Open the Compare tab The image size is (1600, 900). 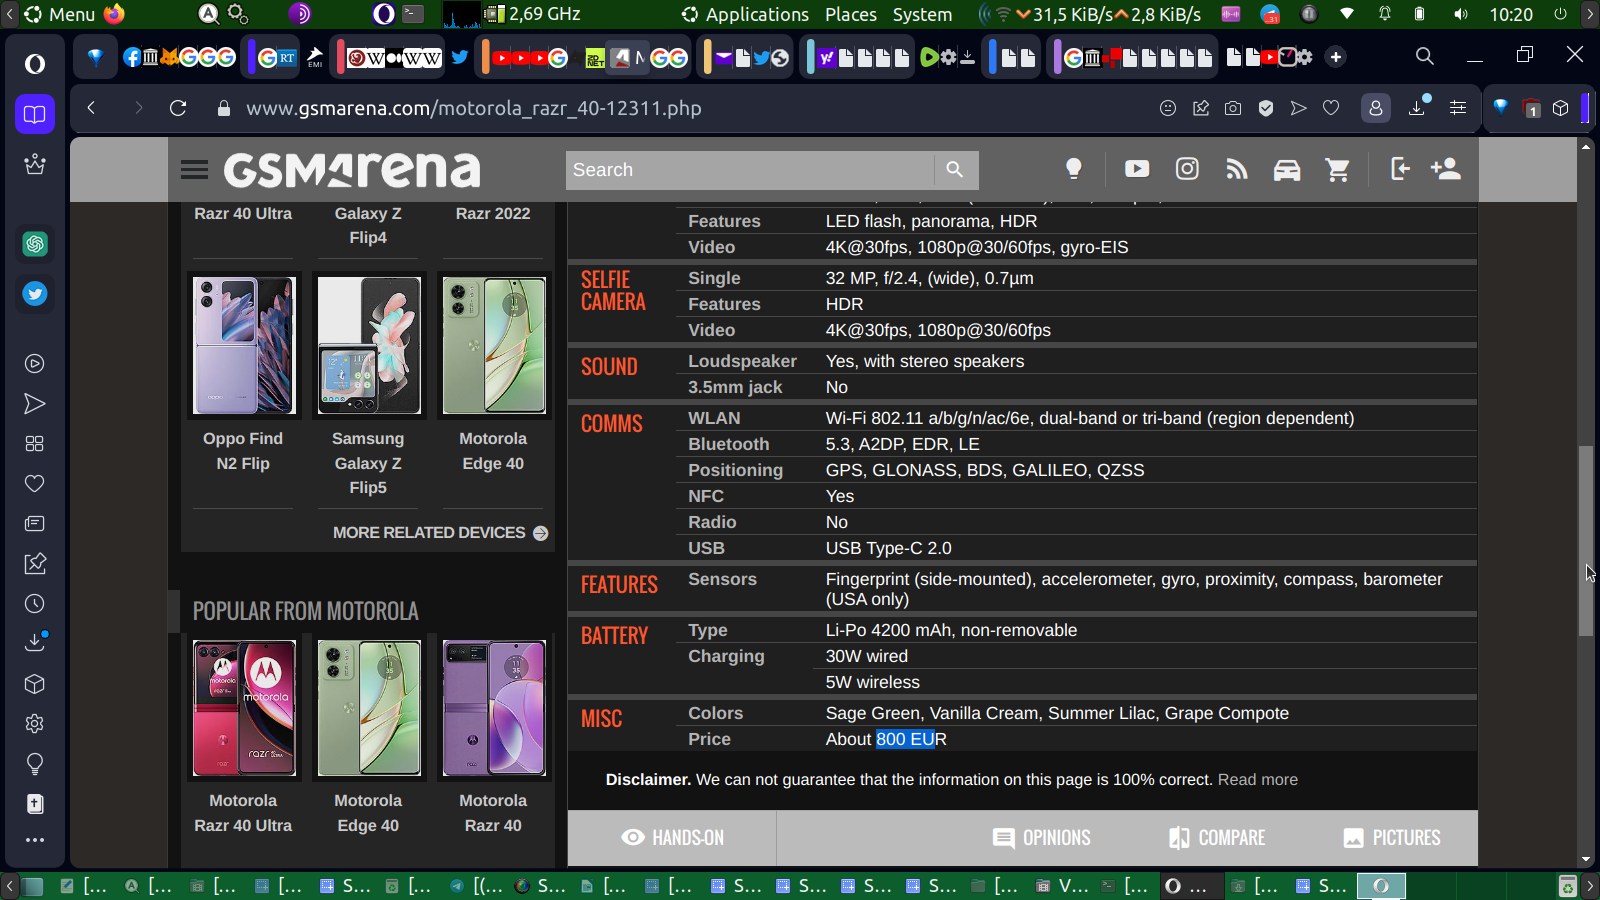tap(1217, 838)
